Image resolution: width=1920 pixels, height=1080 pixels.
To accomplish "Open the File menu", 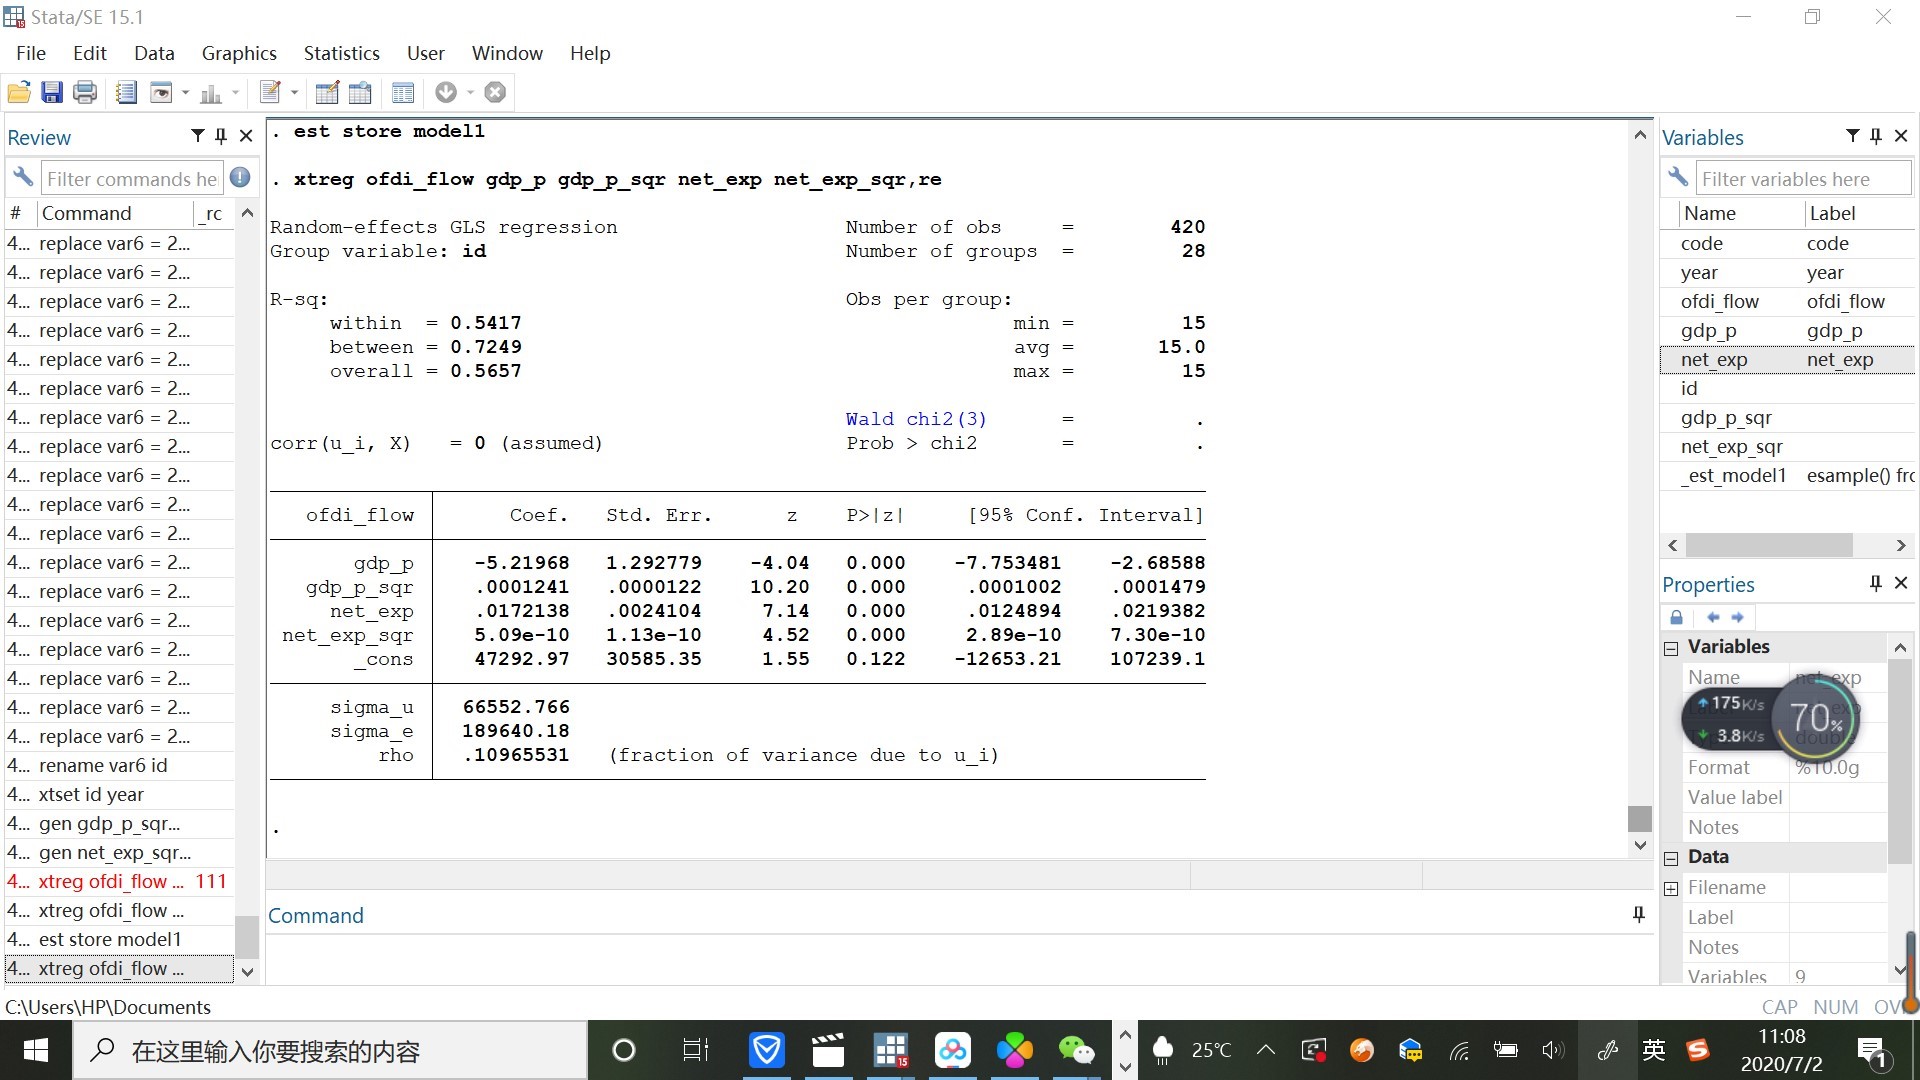I will pyautogui.click(x=31, y=53).
